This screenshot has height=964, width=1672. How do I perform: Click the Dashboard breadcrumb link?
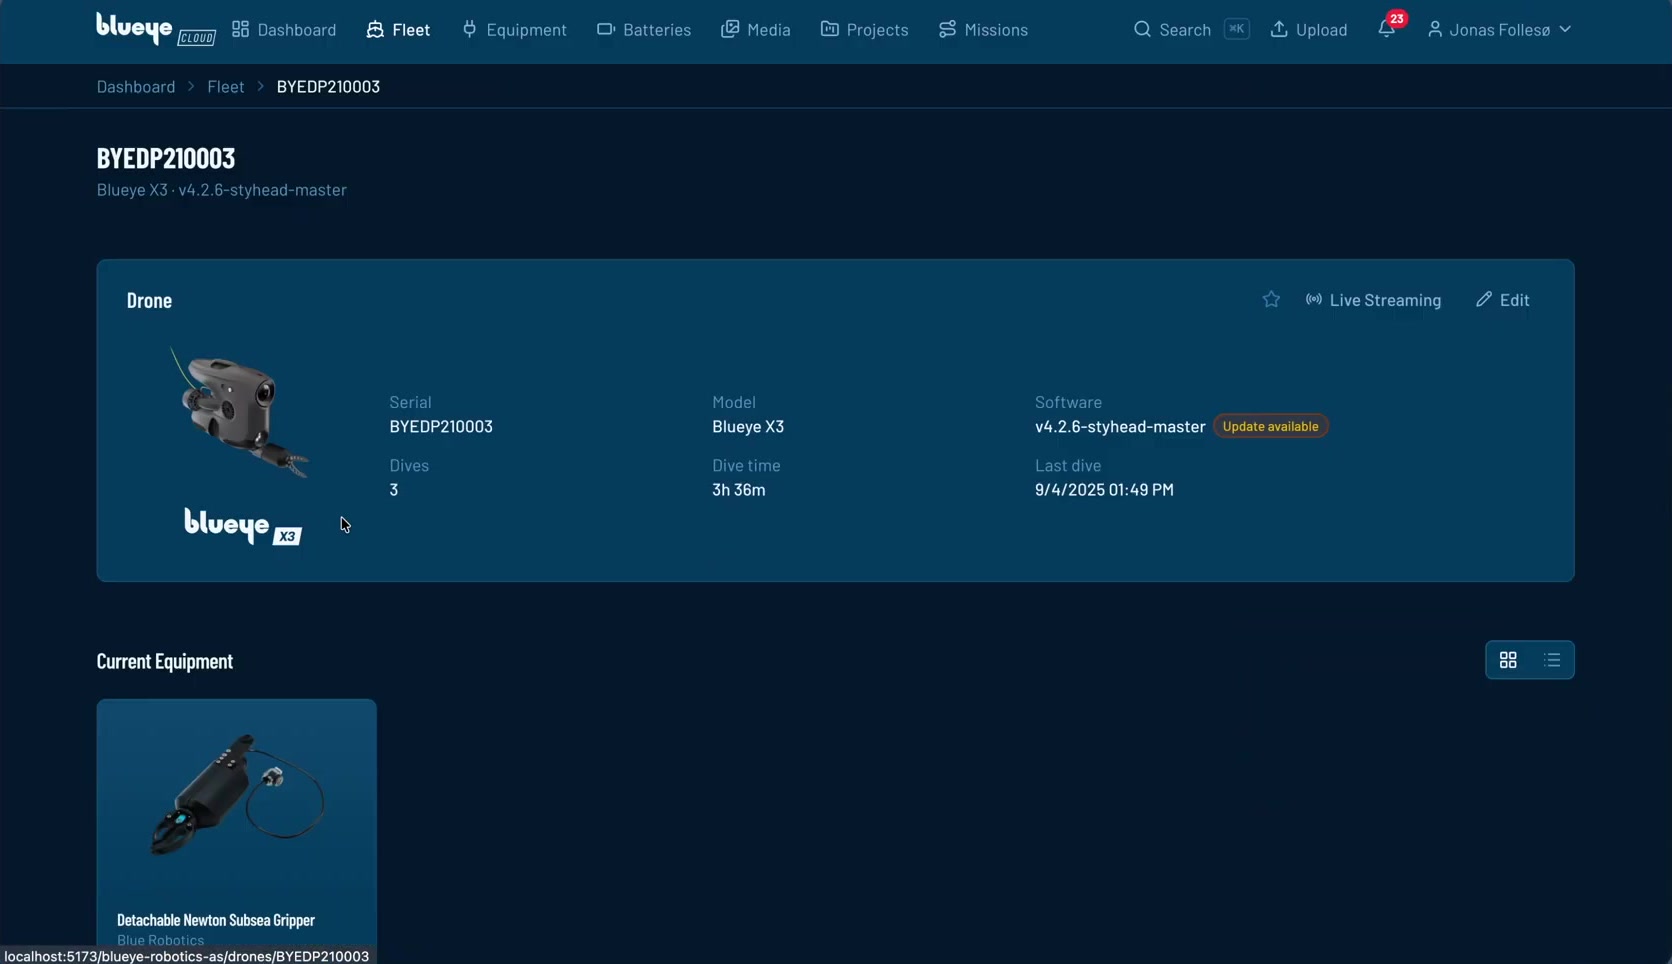pyautogui.click(x=136, y=86)
